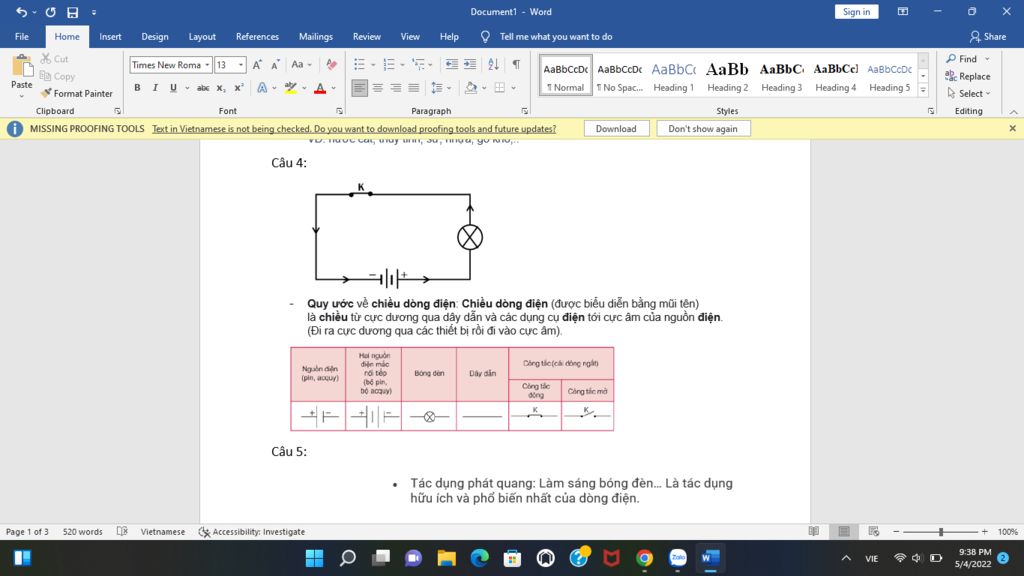
Task: Dismiss the proofing tools notification bar
Action: pyautogui.click(x=1012, y=129)
